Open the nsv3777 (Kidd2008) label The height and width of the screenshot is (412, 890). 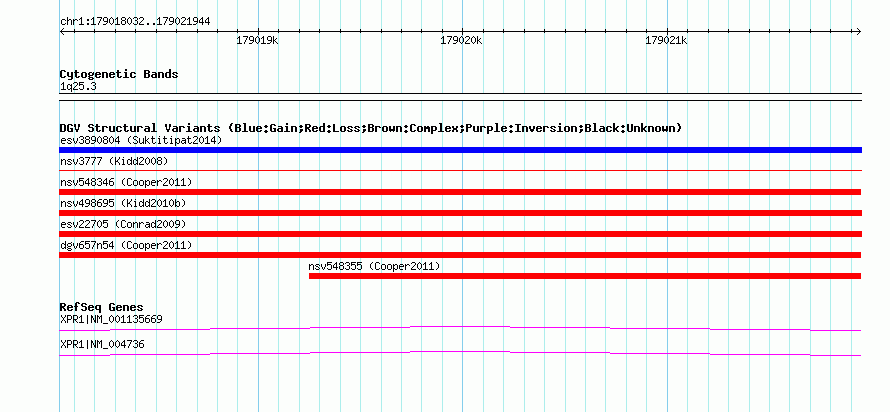click(x=114, y=161)
